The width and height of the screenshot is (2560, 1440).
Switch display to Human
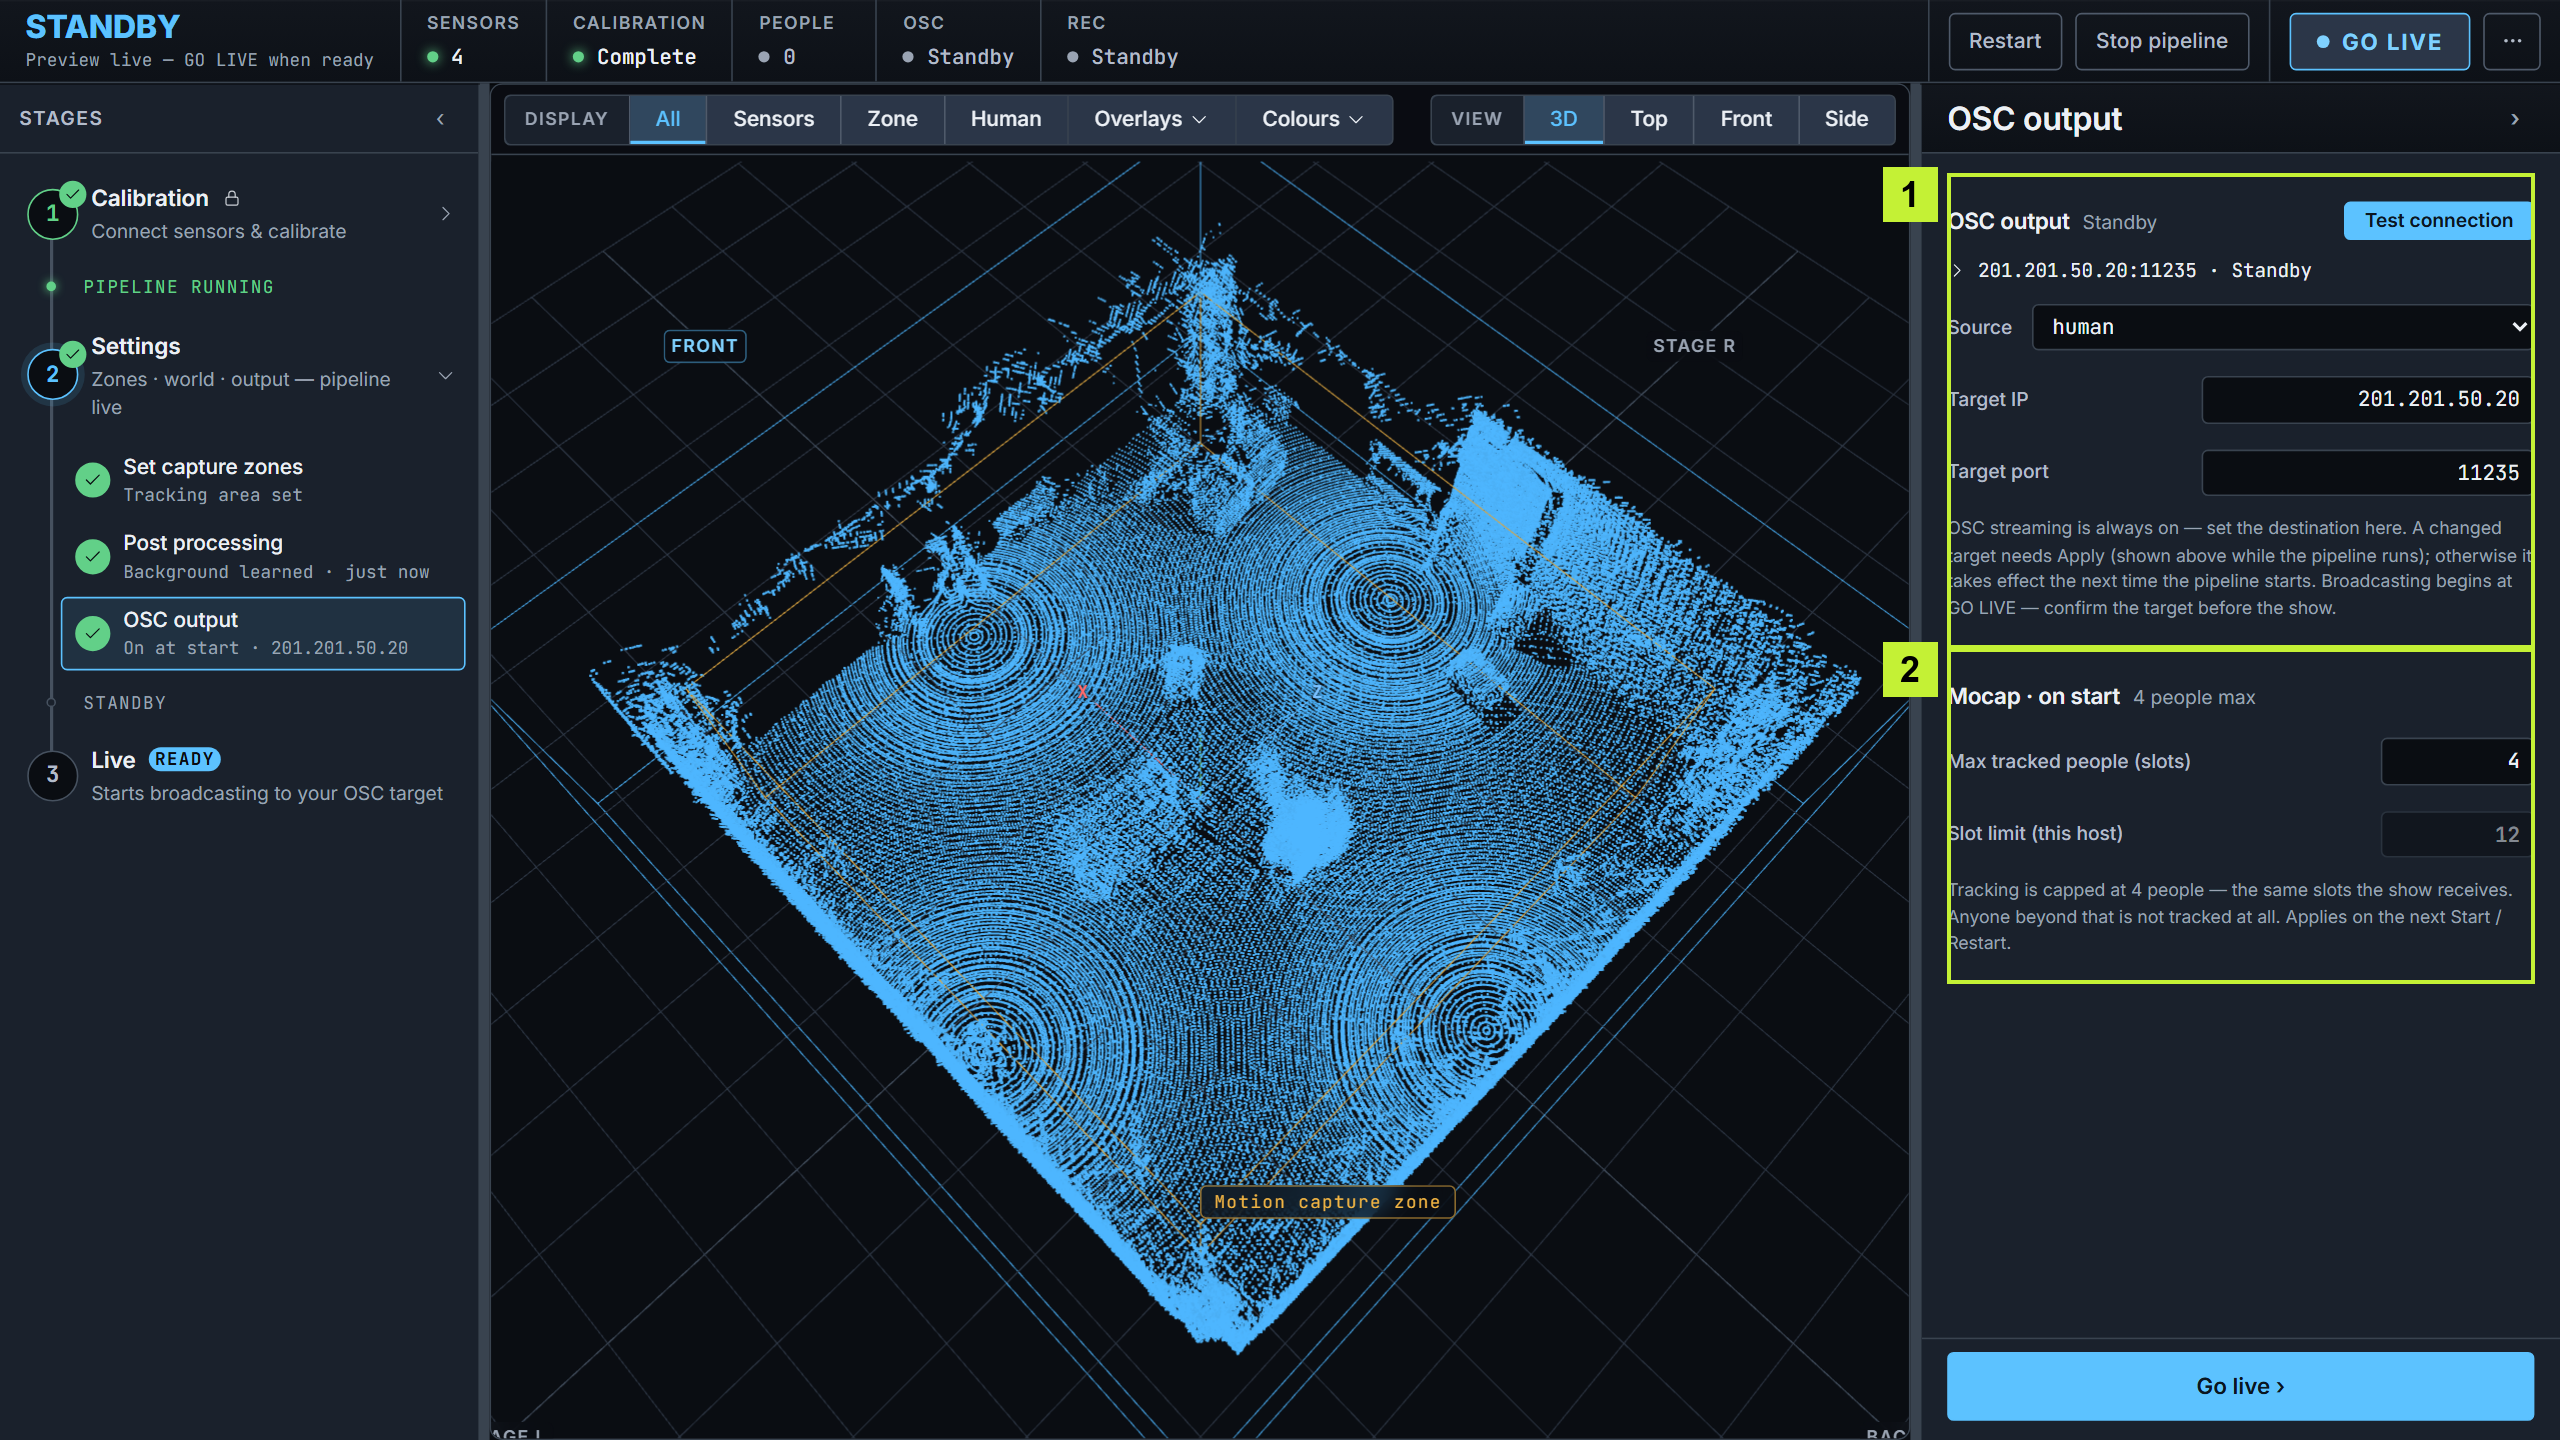(x=1006, y=119)
